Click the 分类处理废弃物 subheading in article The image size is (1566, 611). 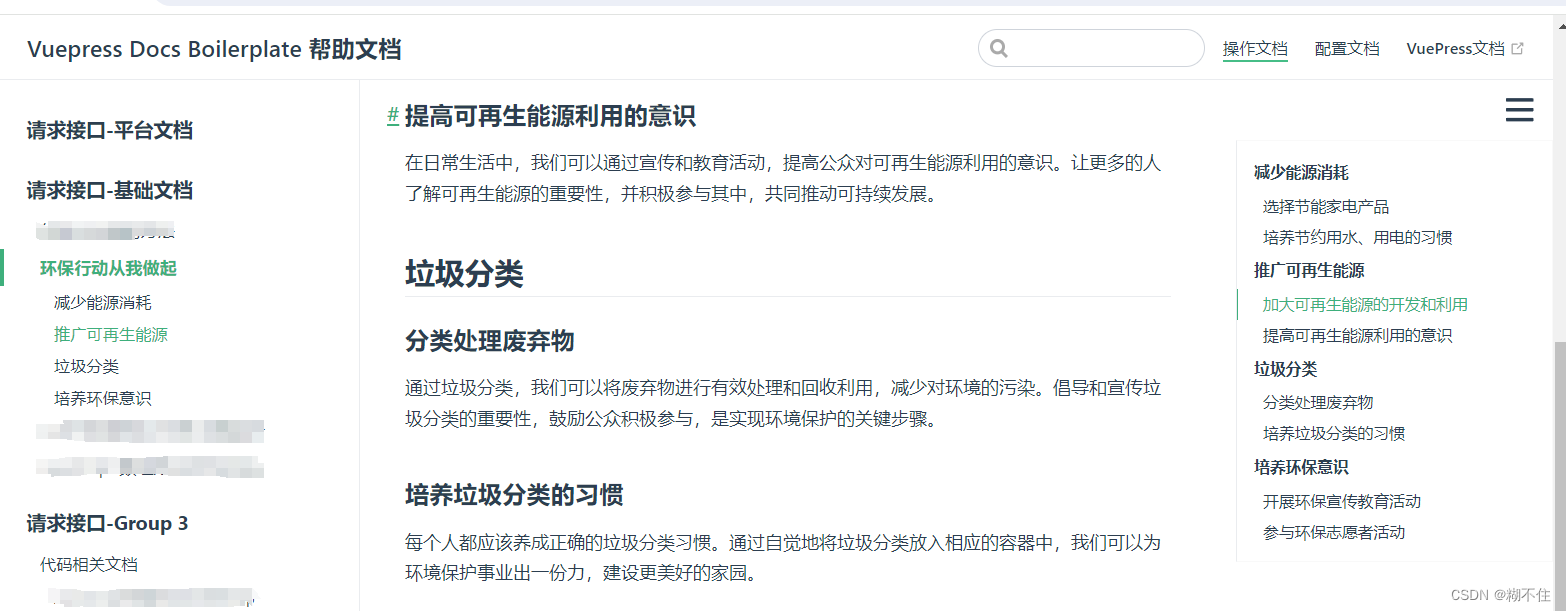[489, 341]
